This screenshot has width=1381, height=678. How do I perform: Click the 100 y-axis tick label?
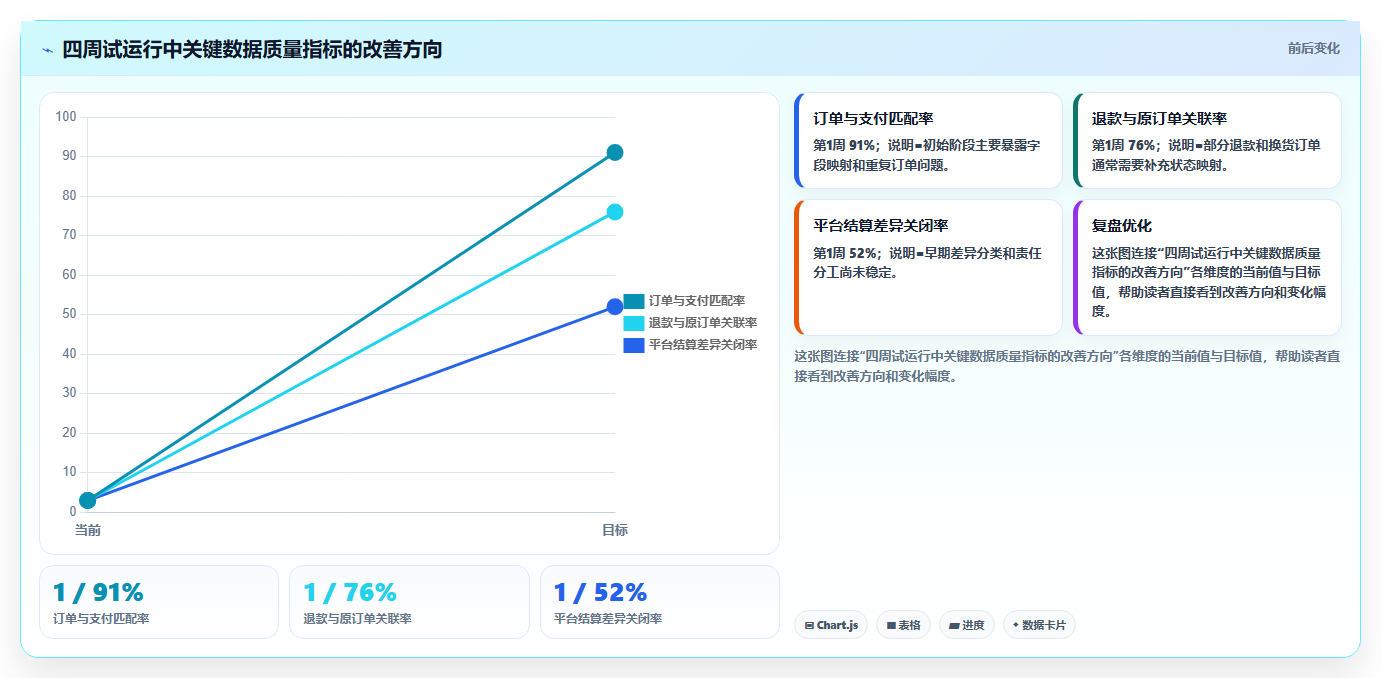(x=66, y=117)
